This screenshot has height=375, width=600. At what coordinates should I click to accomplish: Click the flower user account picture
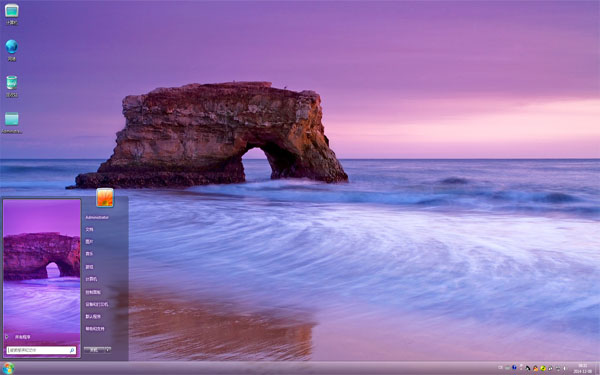point(105,197)
